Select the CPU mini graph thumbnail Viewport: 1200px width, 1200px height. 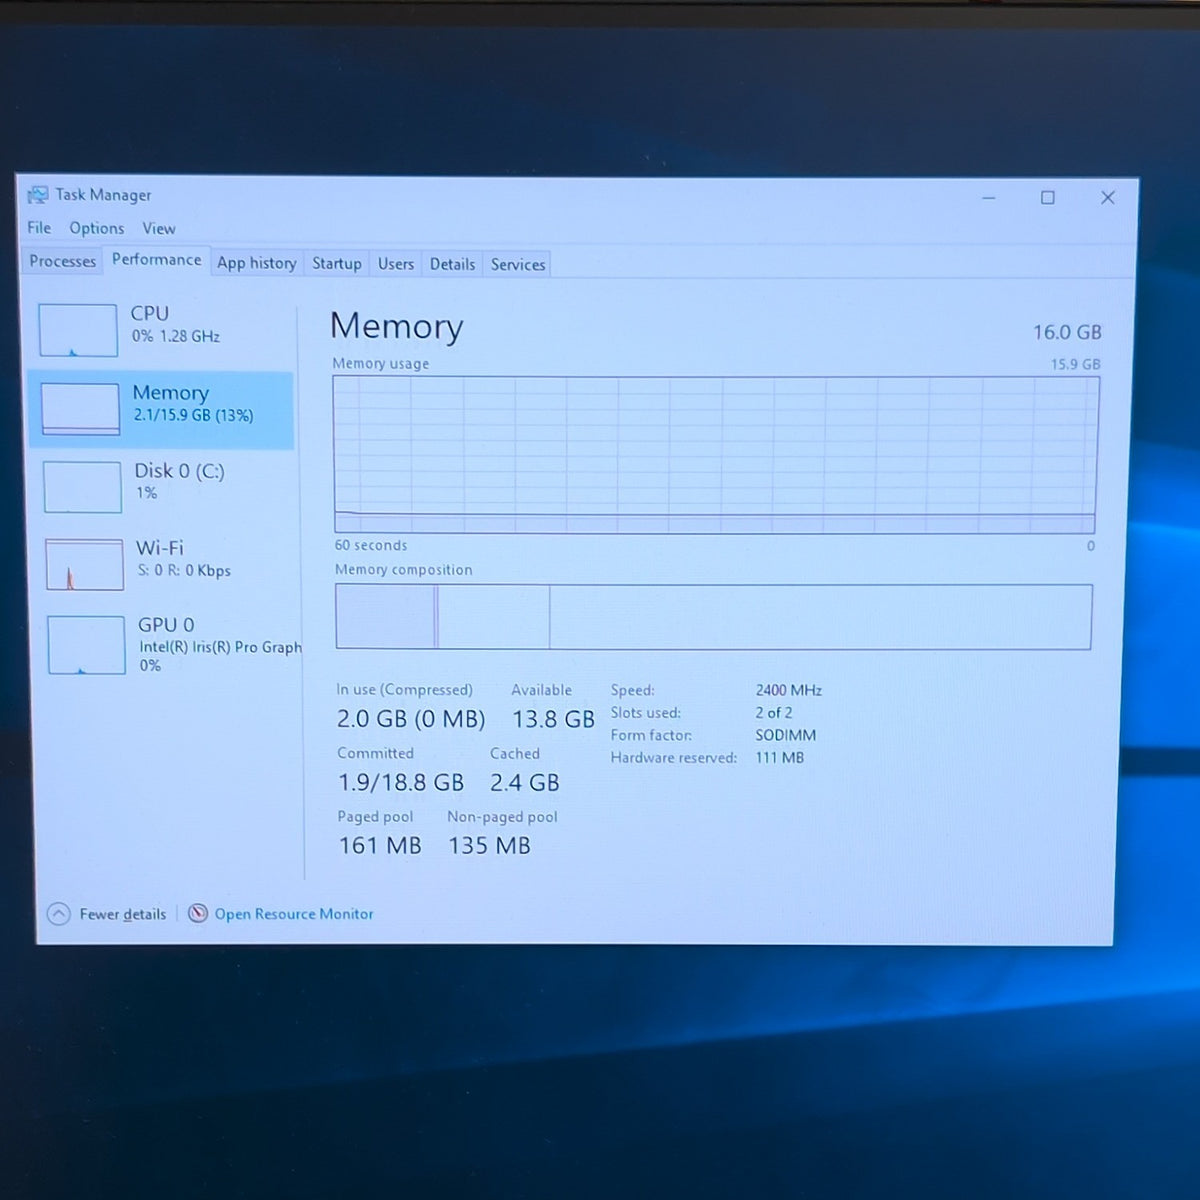click(x=78, y=330)
